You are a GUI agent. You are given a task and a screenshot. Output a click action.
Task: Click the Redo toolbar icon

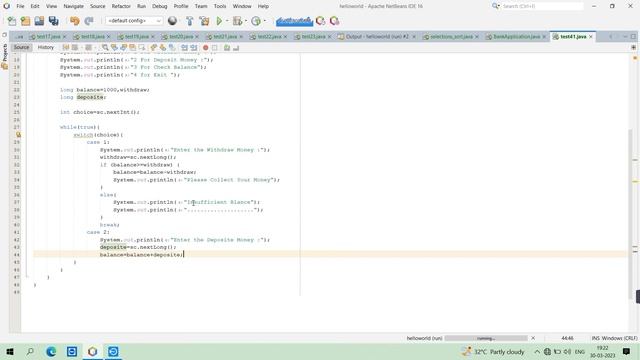(x=89, y=21)
